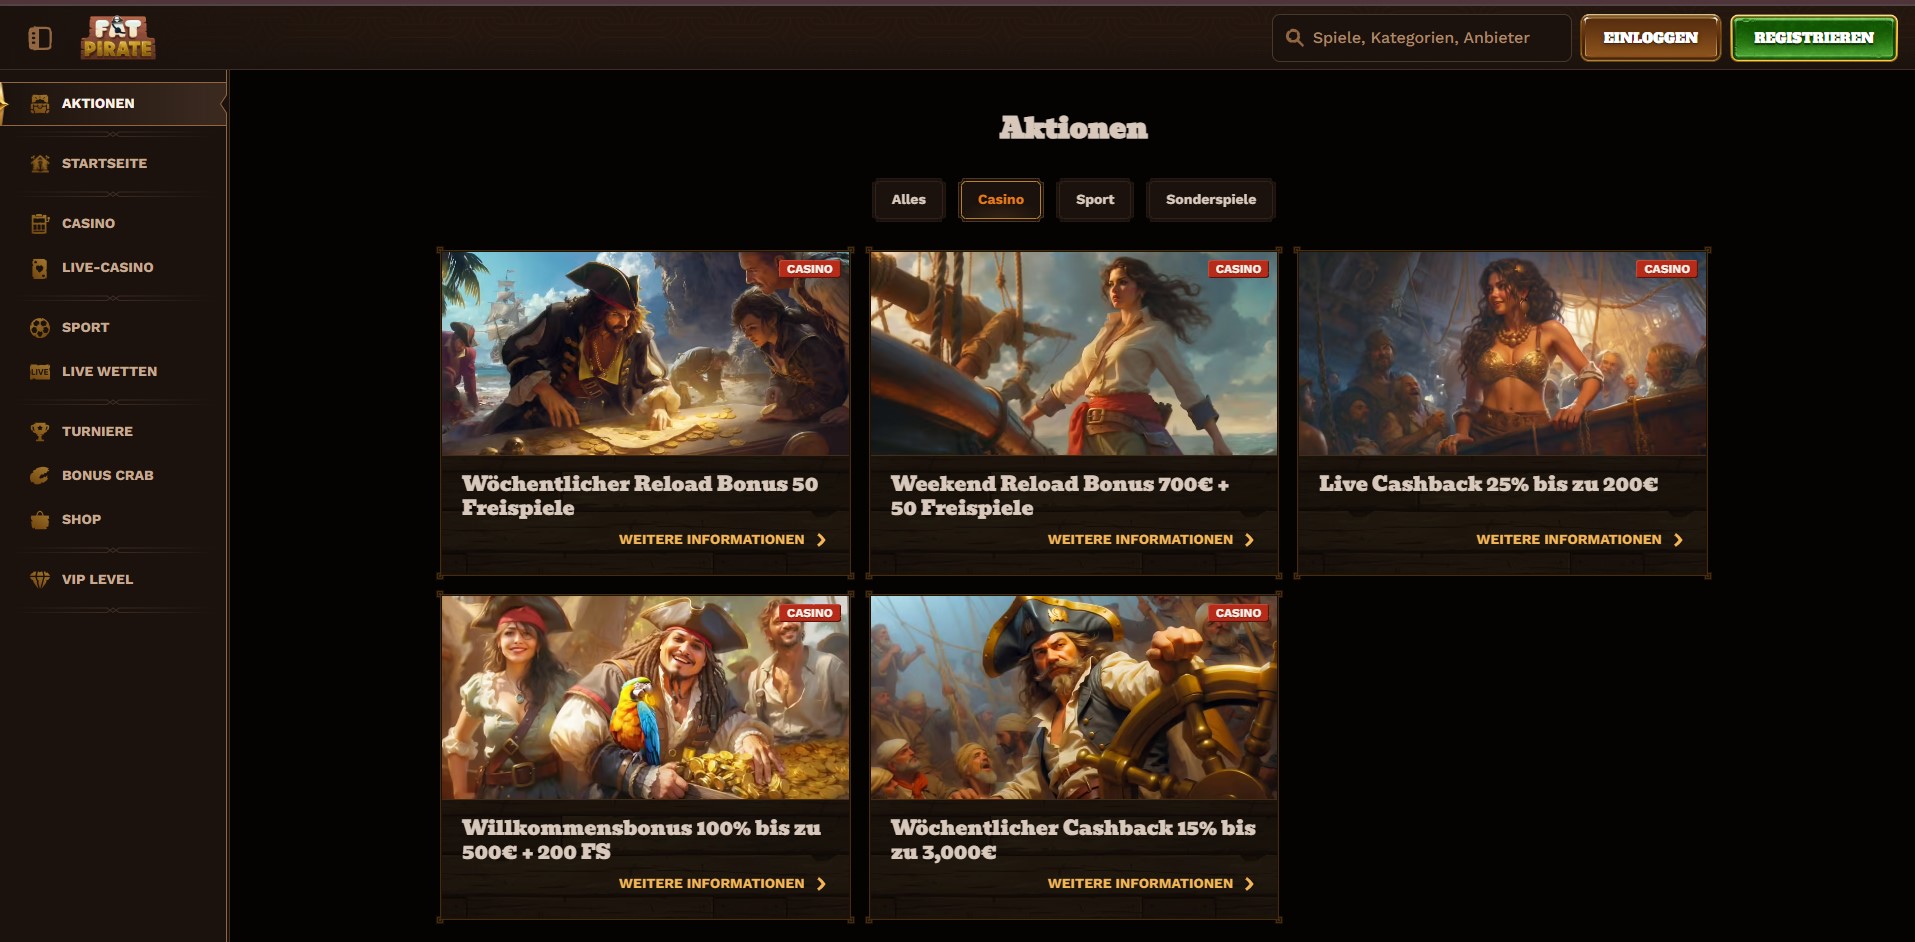The height and width of the screenshot is (942, 1915).
Task: Expand Weitere Informationen chevron under Willkommensbonus
Action: [x=822, y=884]
